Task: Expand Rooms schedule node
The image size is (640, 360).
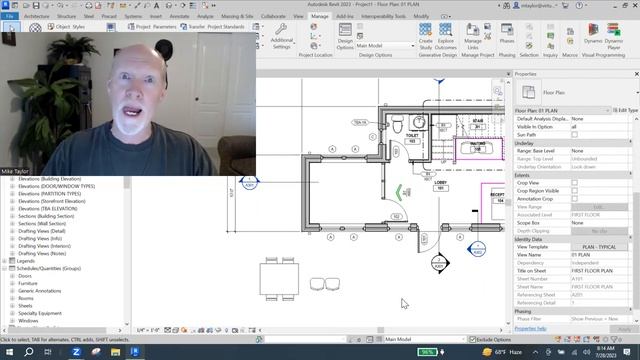Action: (x=12, y=298)
